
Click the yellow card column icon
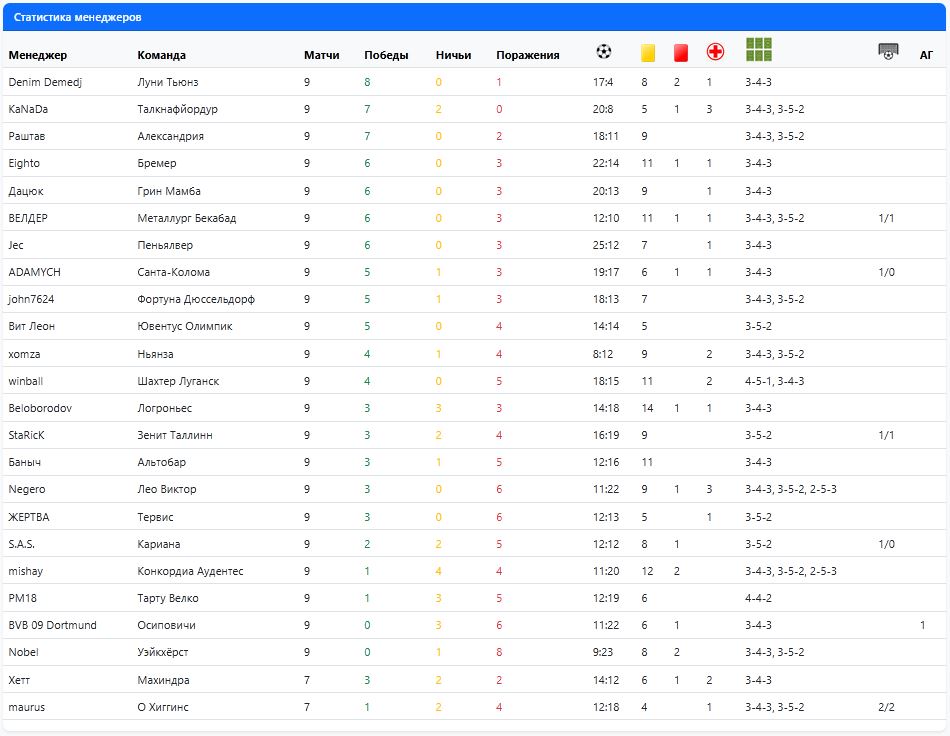click(647, 52)
